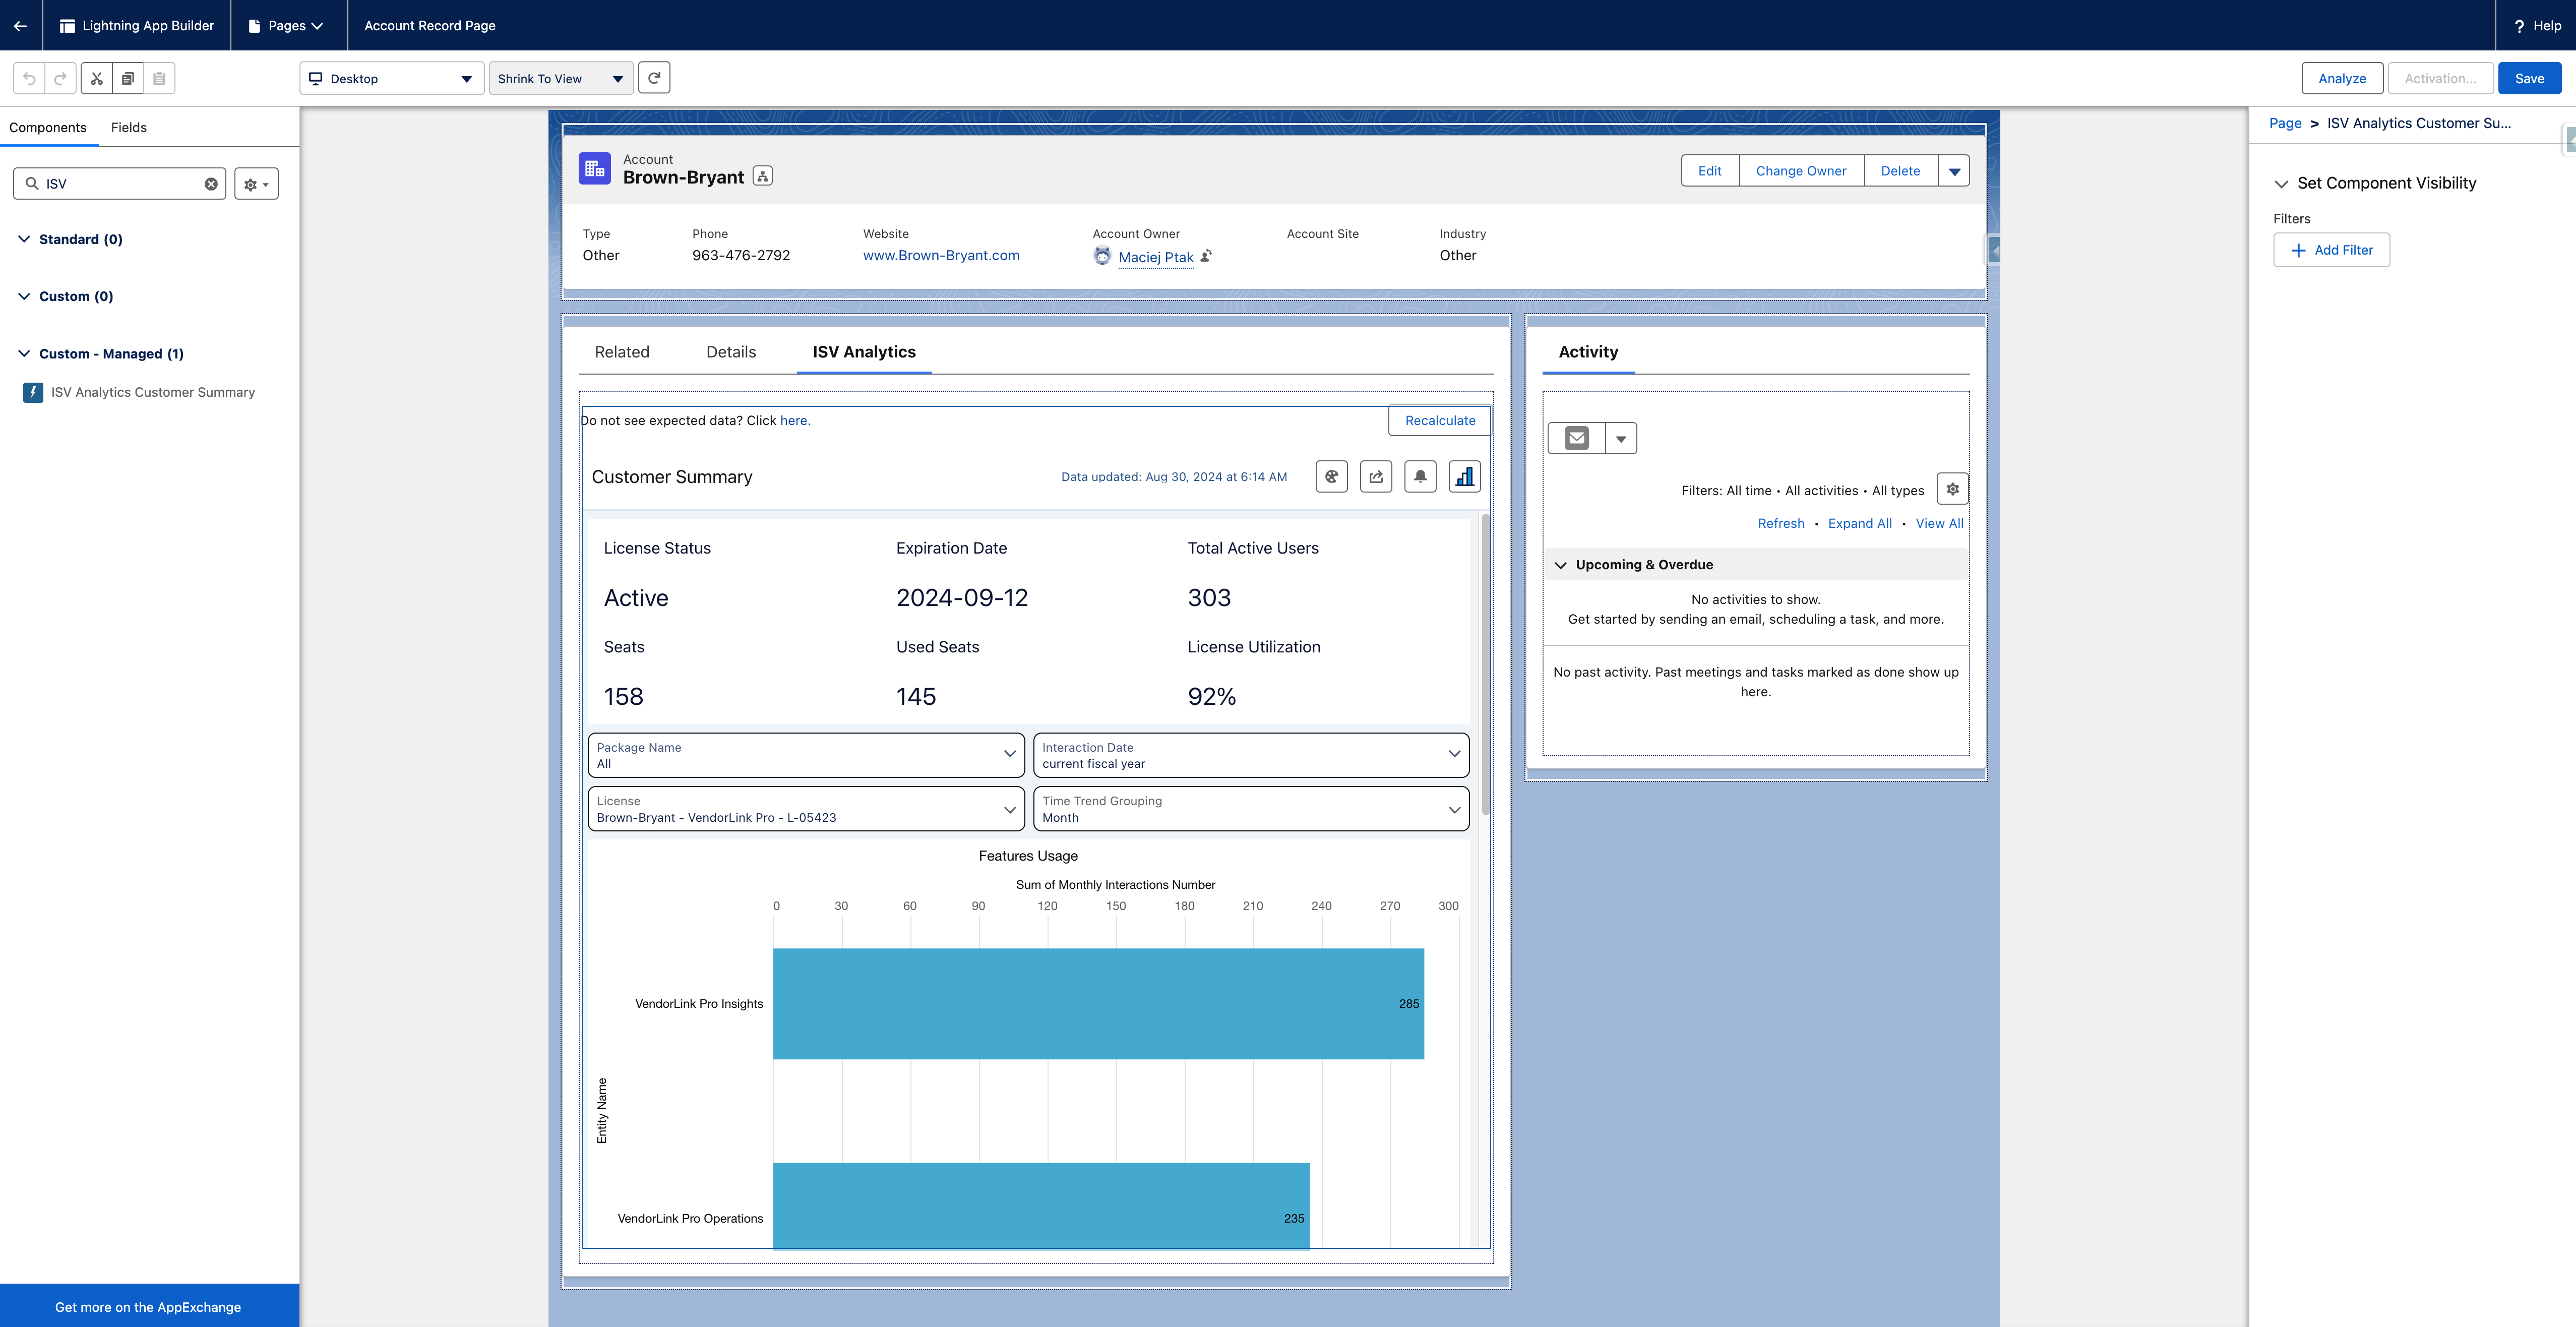The image size is (2576, 1327).
Task: Click the Add Filter button
Action: (2331, 250)
